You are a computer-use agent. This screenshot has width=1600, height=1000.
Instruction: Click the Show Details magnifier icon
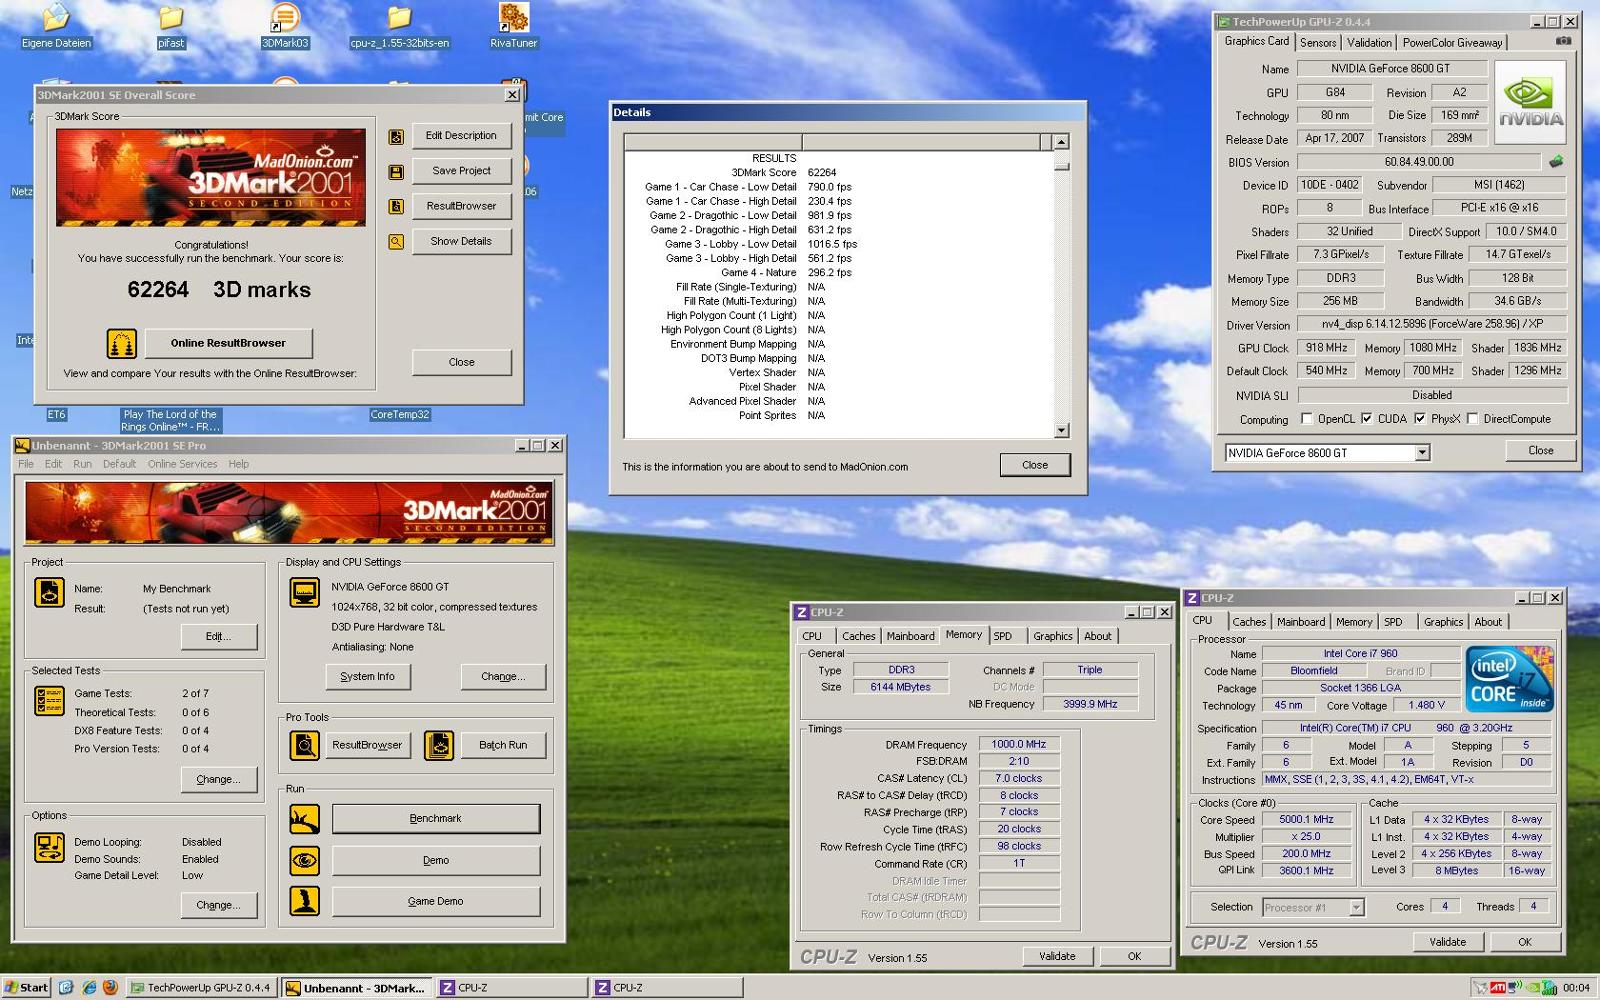coord(396,241)
